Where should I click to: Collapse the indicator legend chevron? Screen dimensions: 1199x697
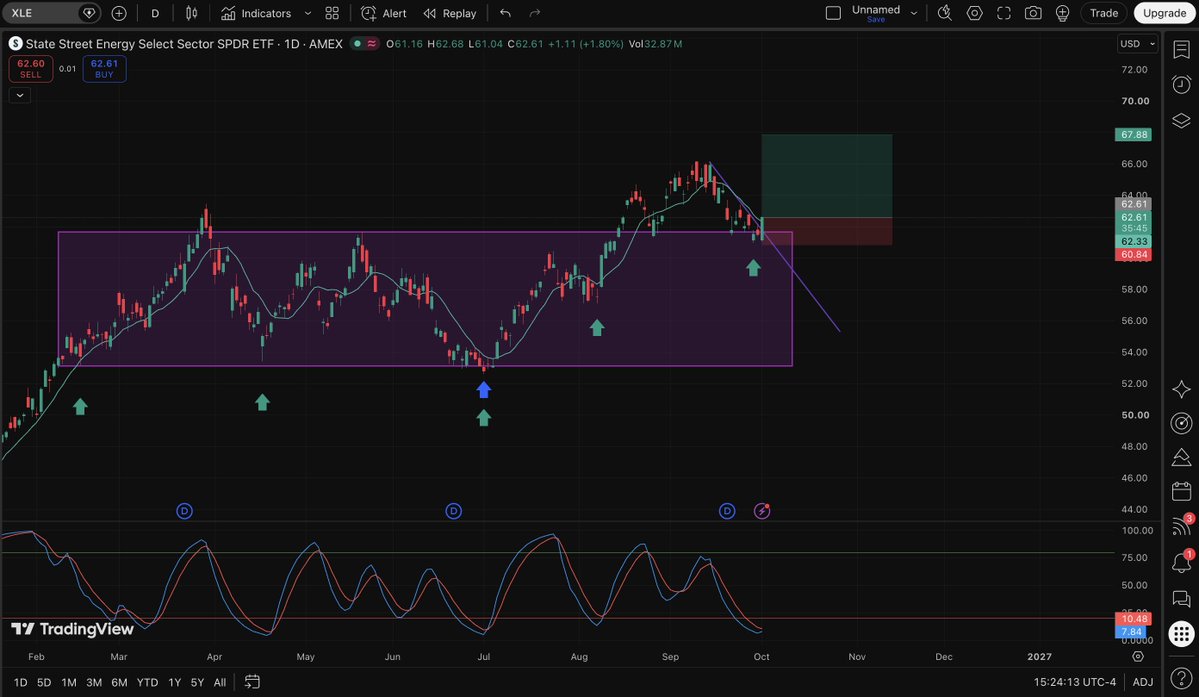(x=20, y=96)
